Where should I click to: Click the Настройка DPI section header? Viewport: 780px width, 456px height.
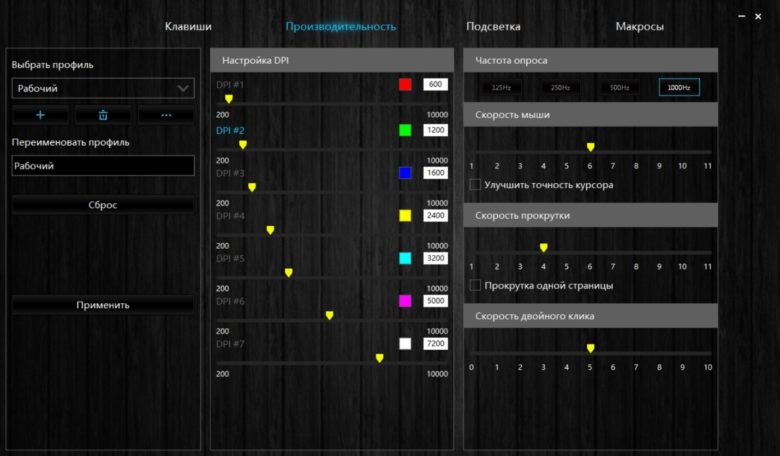(332, 60)
